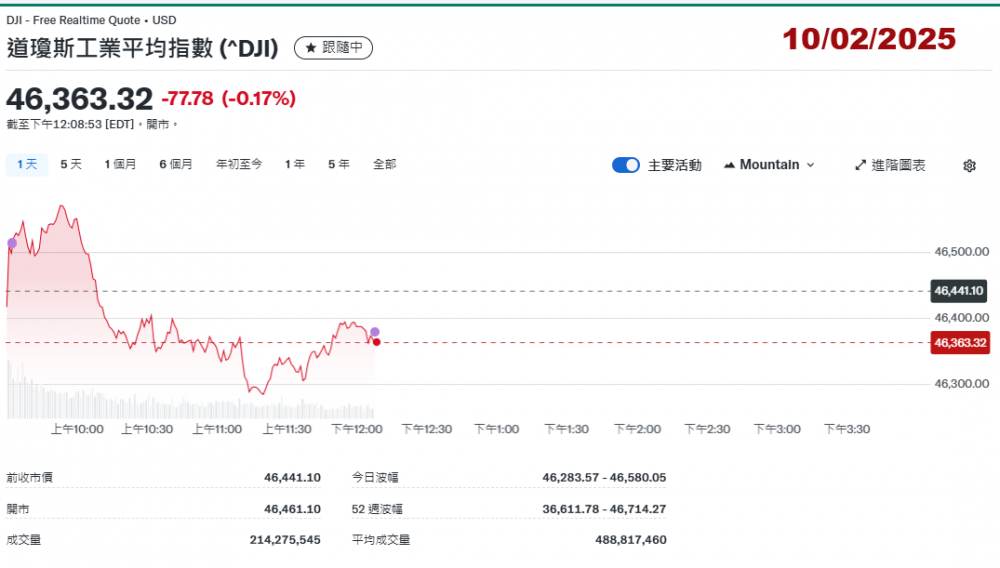Click the Mountain chart type icon
The width and height of the screenshot is (1000, 568).
tap(729, 165)
